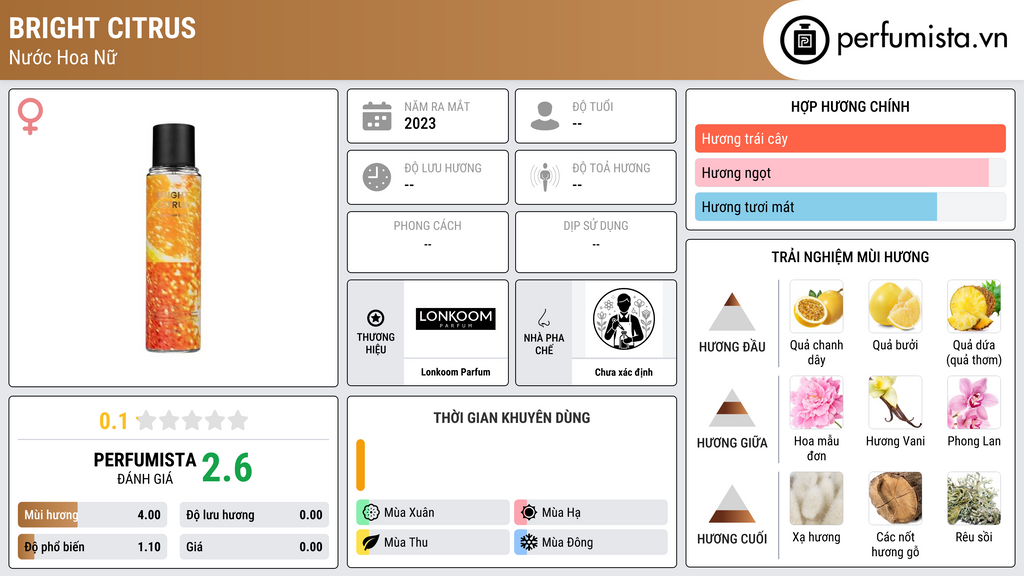This screenshot has width=1024, height=576.
Task: Select the Hoa mẫu đơn note image
Action: tap(816, 402)
